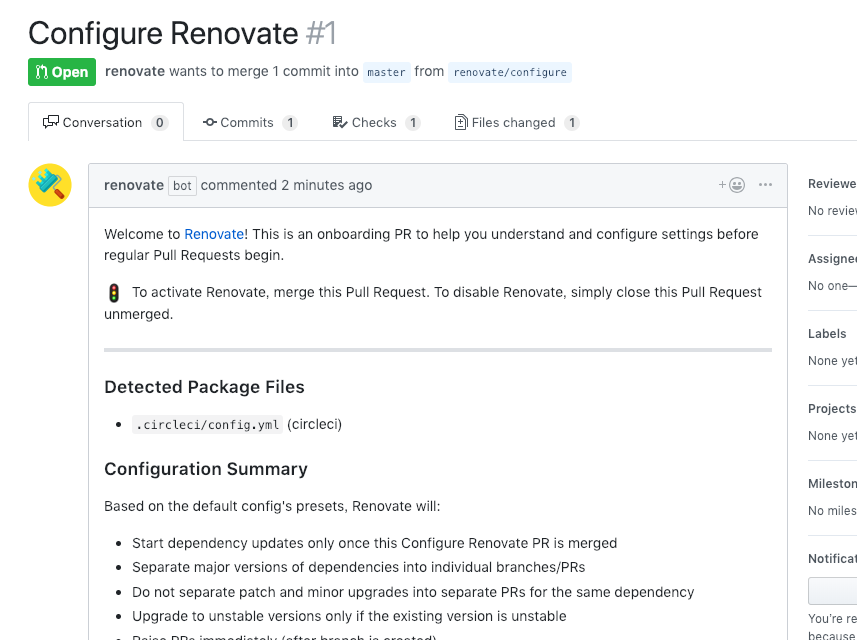Click the Conversation count badge 0
857x640 pixels.
(160, 122)
